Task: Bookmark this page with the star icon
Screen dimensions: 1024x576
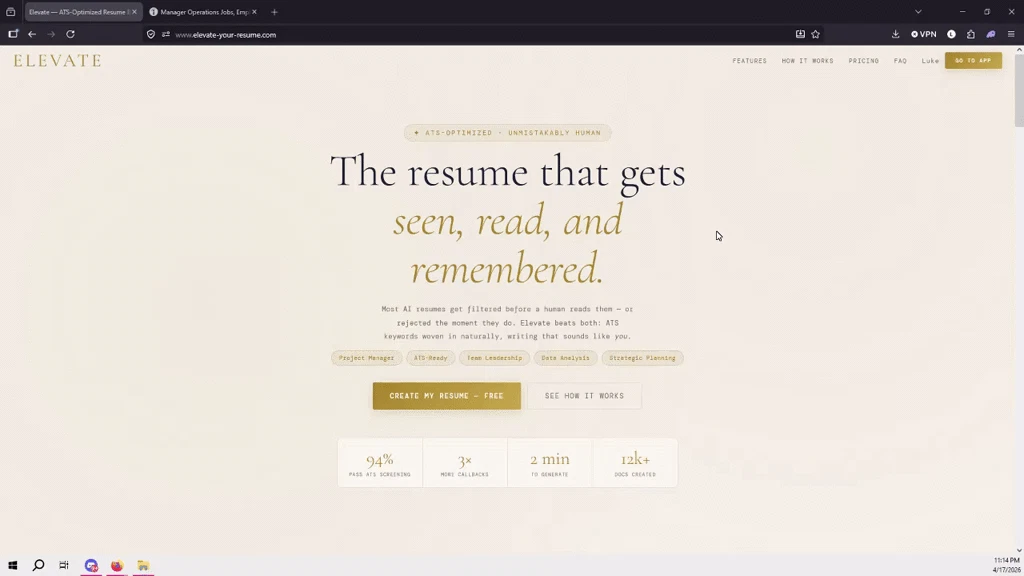Action: tap(816, 34)
